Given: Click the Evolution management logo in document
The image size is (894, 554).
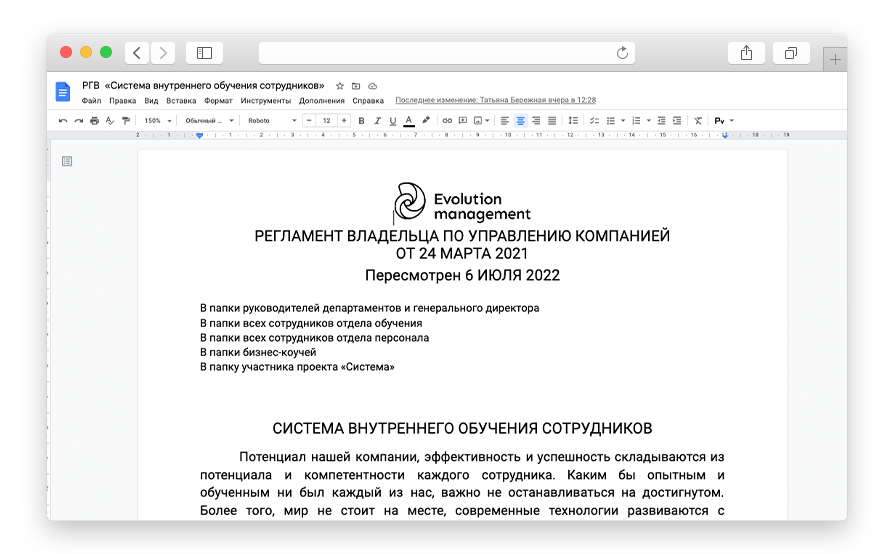Looking at the screenshot, I should pyautogui.click(x=462, y=202).
